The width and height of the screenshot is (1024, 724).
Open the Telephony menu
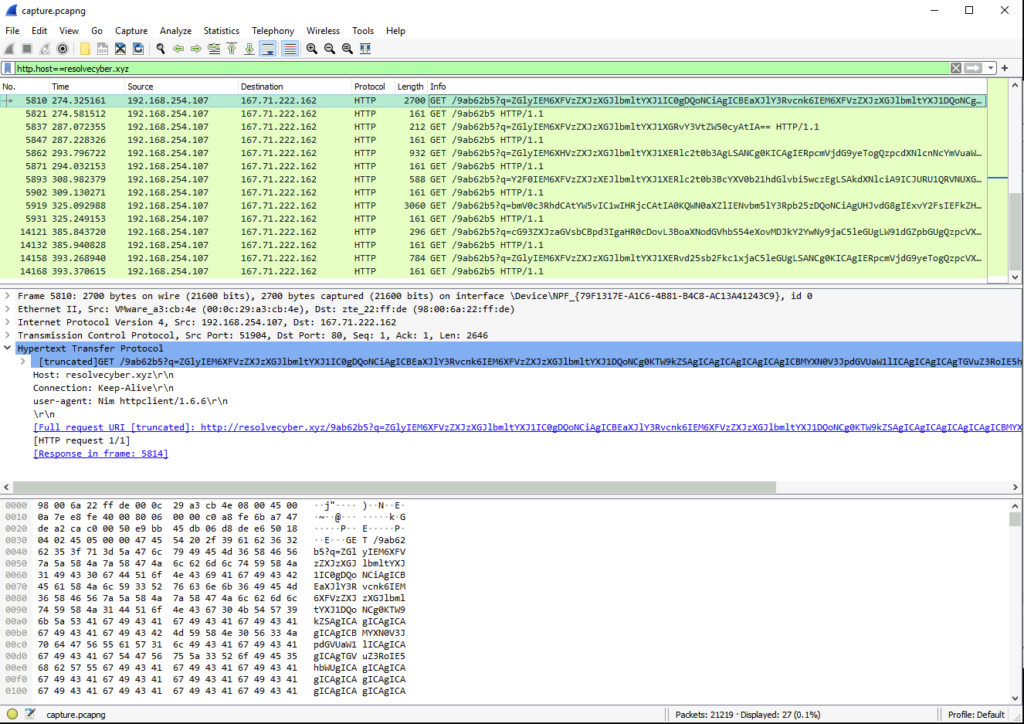pyautogui.click(x=273, y=31)
